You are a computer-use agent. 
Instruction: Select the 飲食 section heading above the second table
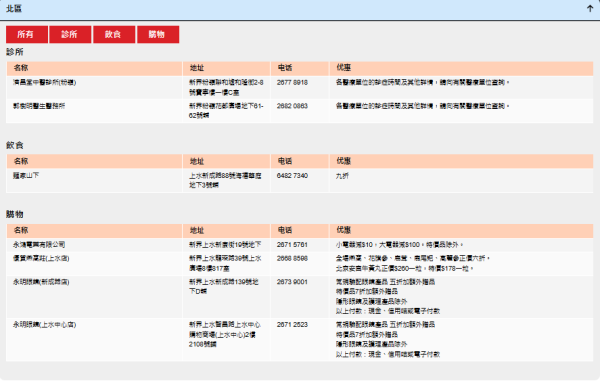point(15,145)
